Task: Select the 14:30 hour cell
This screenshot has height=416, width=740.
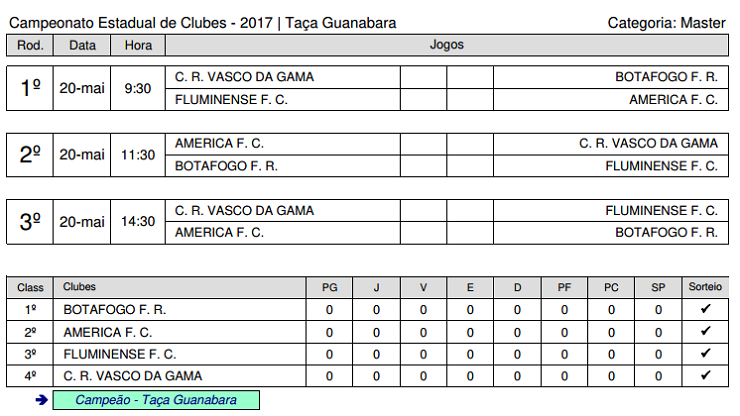Action: tap(138, 222)
